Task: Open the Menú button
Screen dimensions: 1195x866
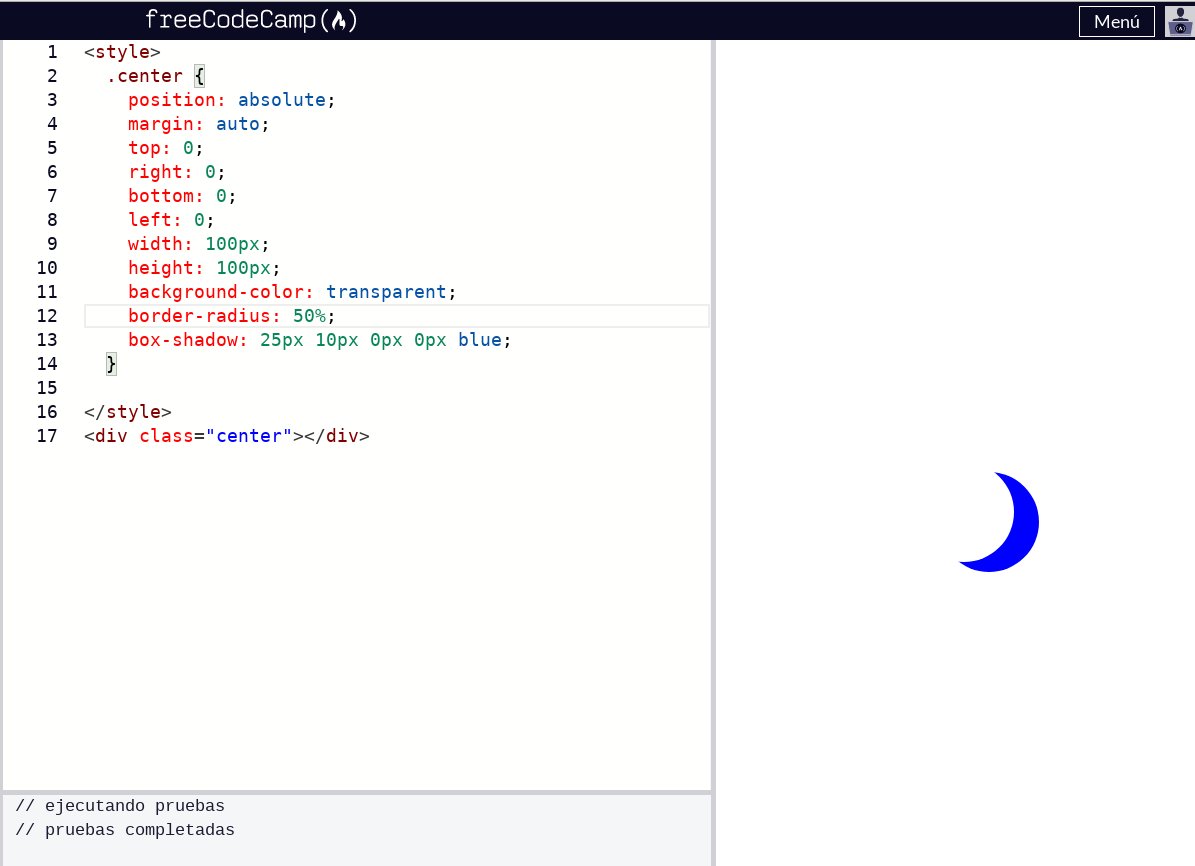Action: click(x=1117, y=21)
